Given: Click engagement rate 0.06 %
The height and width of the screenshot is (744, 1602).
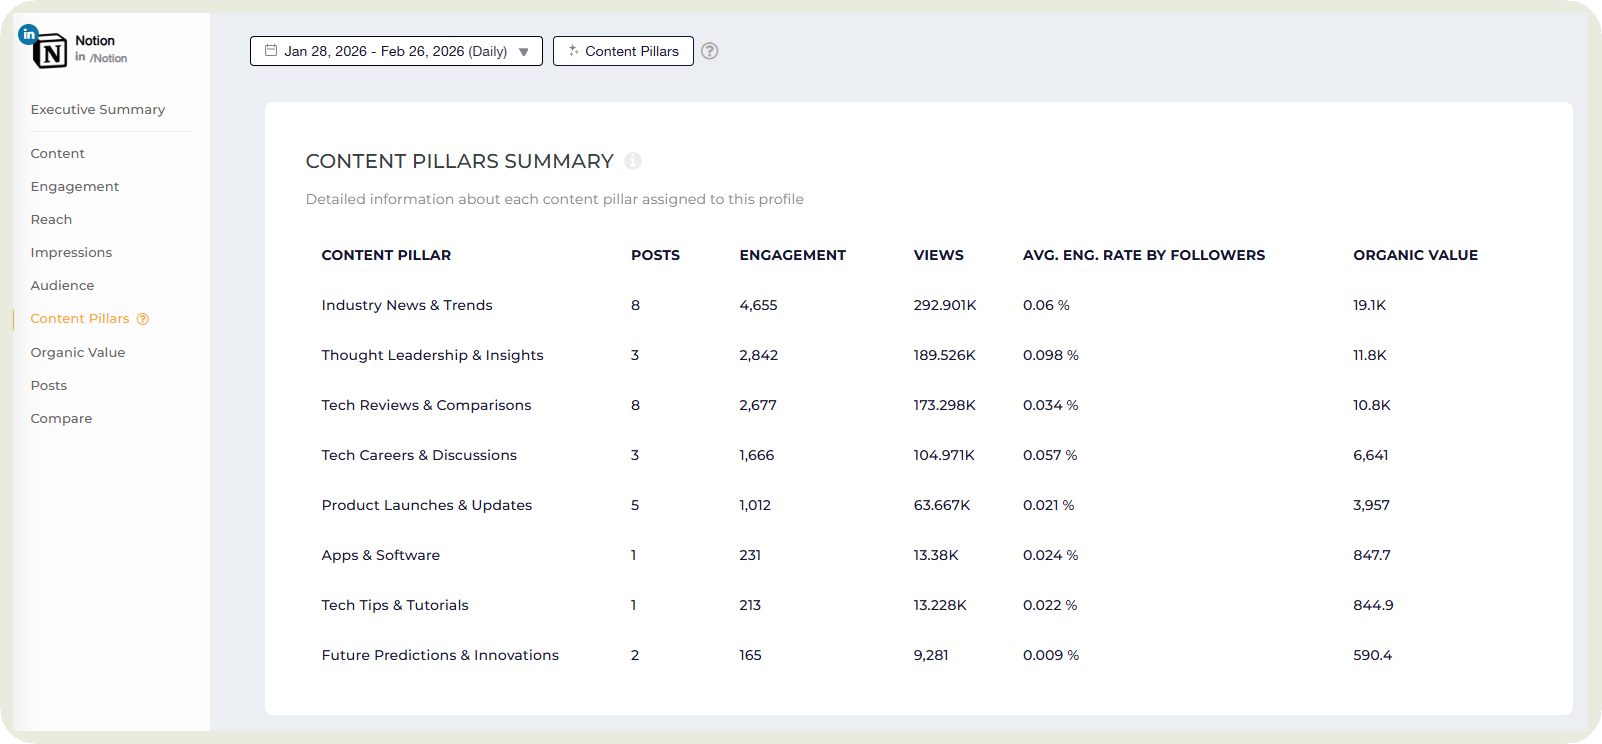Looking at the screenshot, I should (x=1046, y=305).
